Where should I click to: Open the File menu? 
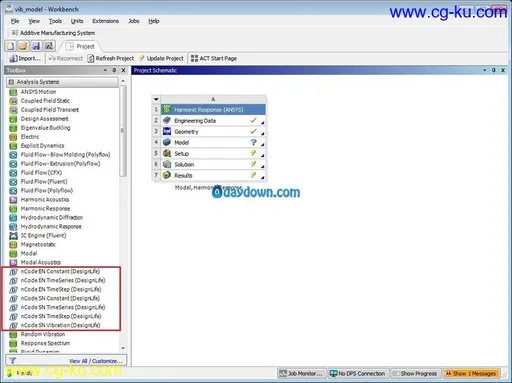click(x=15, y=21)
